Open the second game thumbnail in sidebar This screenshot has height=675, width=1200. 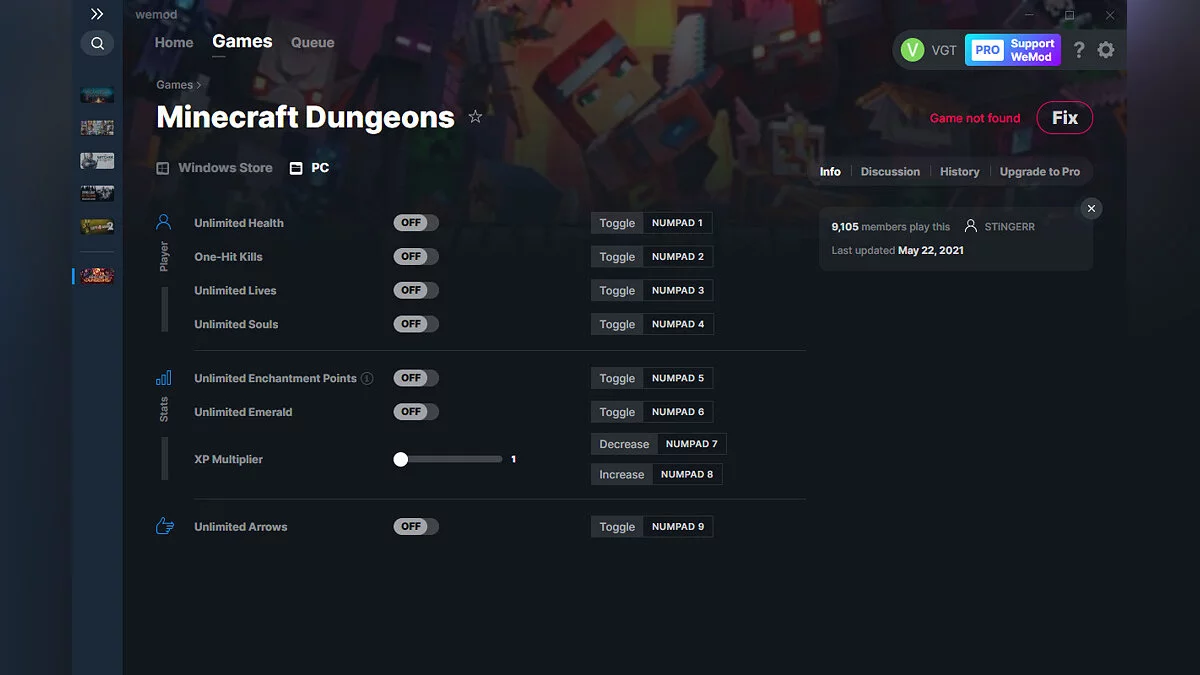(97, 128)
